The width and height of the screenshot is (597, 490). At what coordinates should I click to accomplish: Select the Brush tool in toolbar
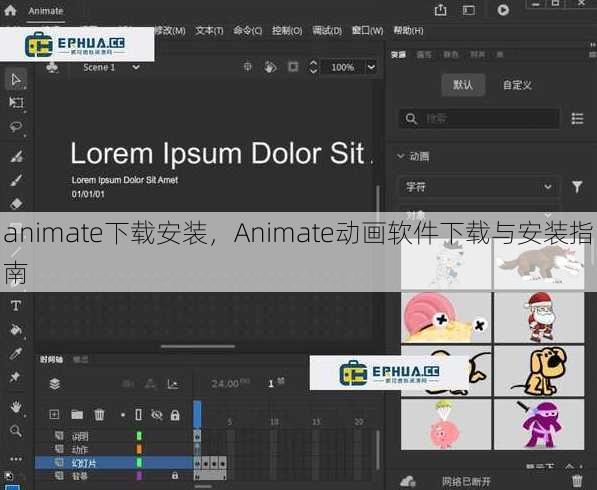point(16,180)
